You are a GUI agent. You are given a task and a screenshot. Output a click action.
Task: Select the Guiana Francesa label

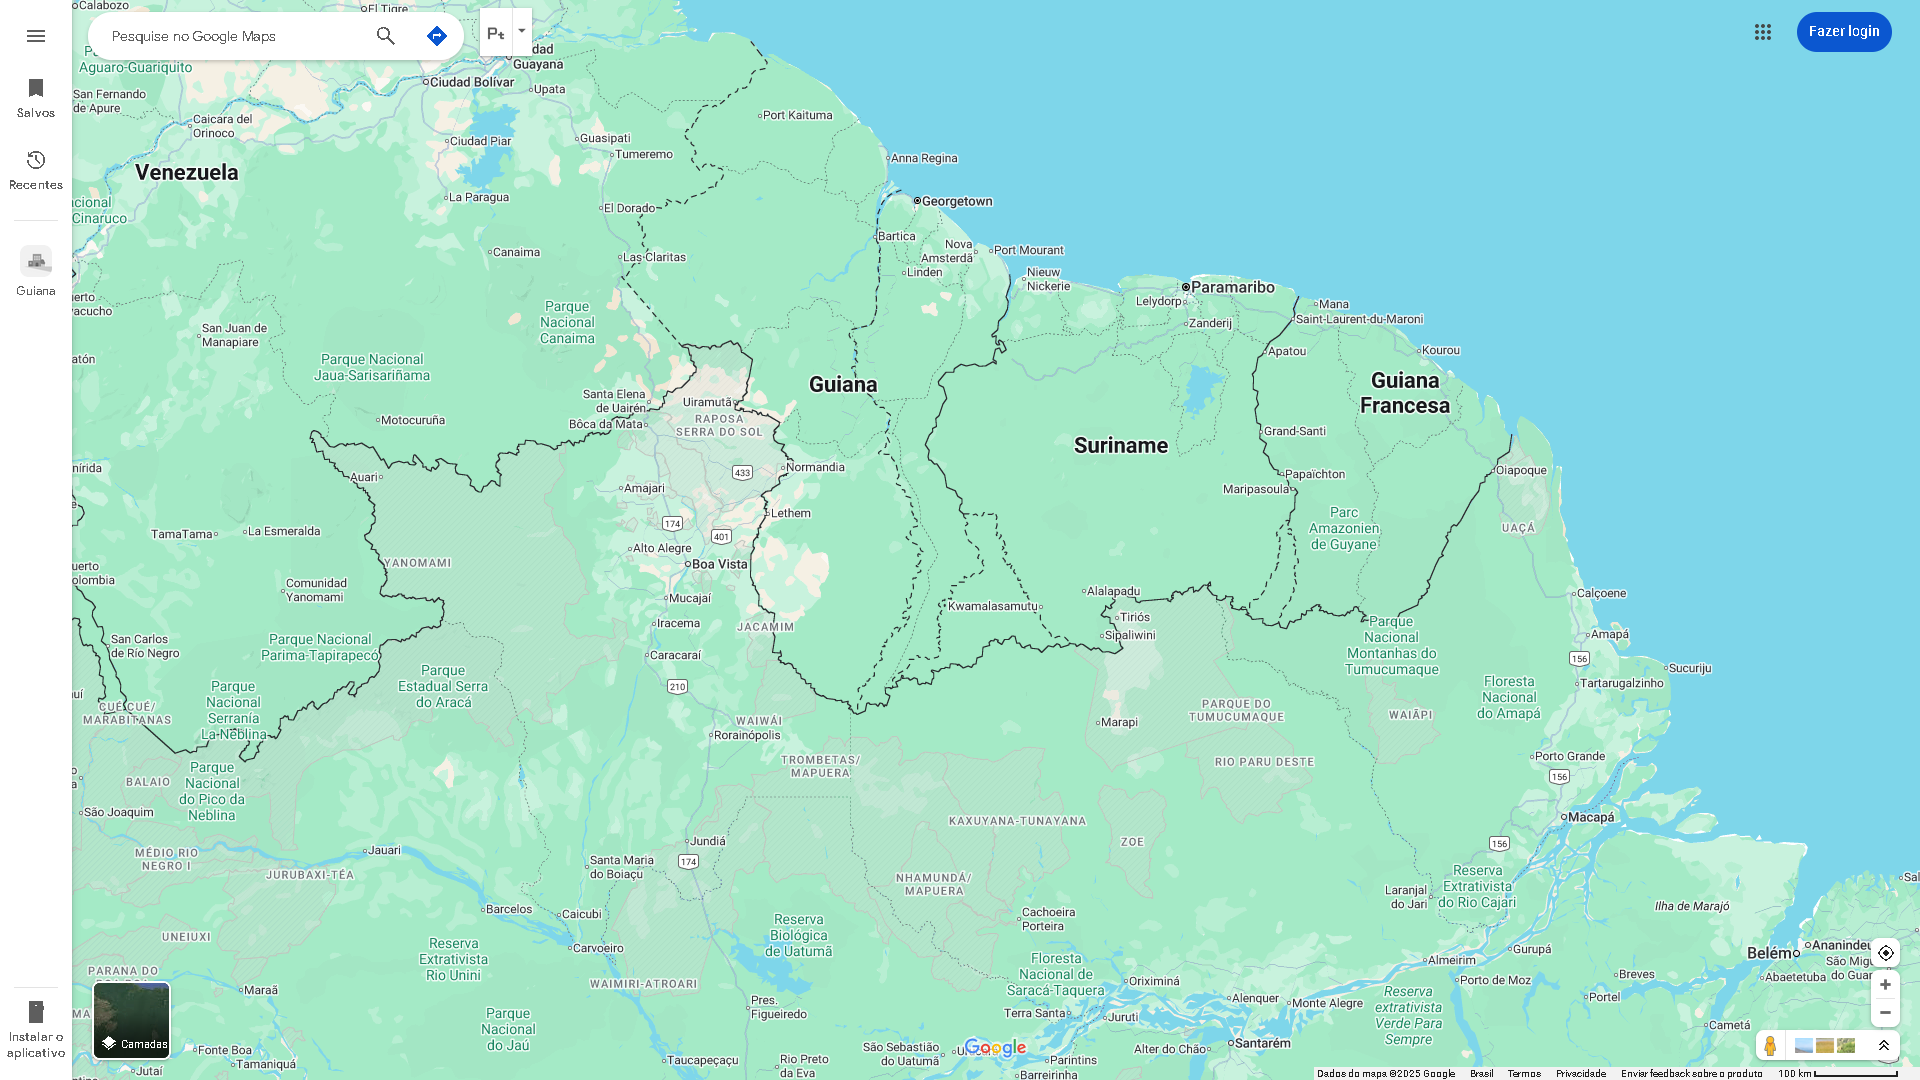click(1405, 393)
